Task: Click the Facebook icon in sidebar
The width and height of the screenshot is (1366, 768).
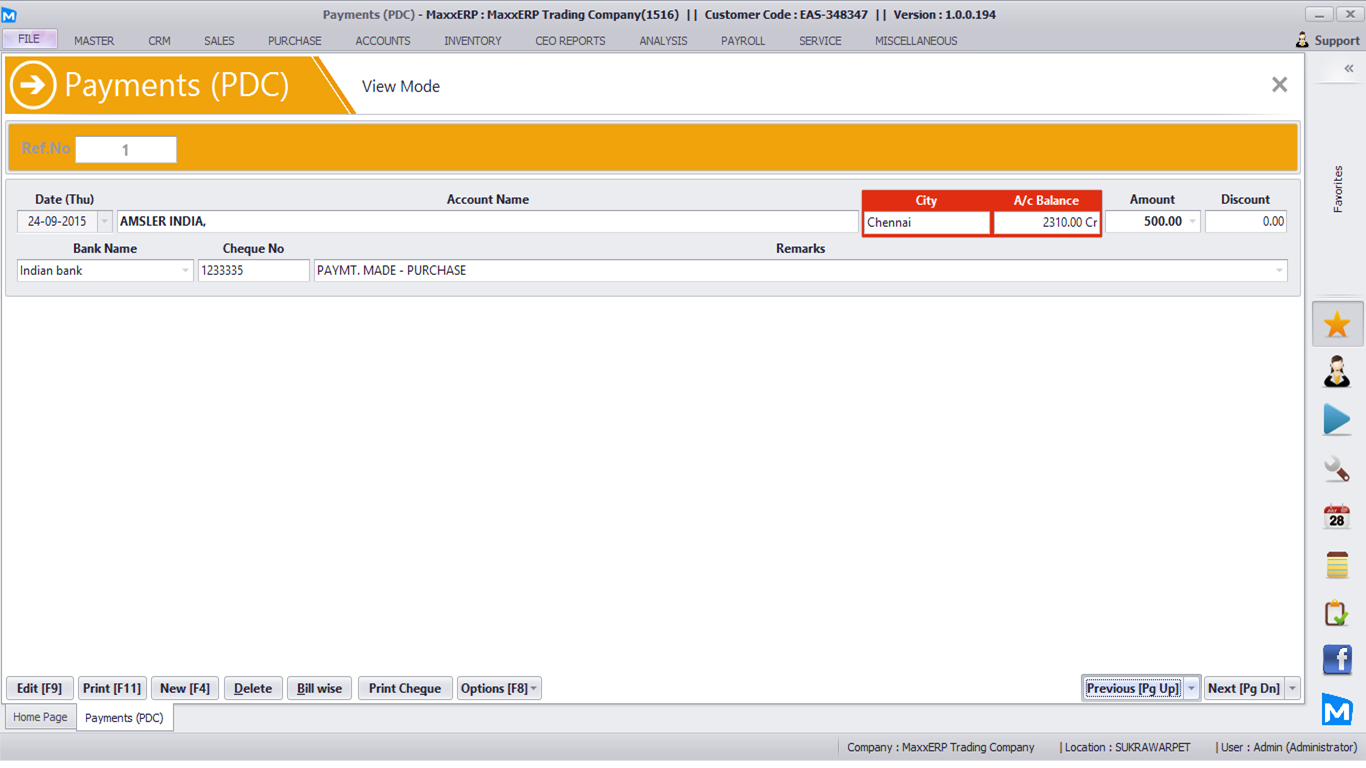Action: [x=1337, y=660]
